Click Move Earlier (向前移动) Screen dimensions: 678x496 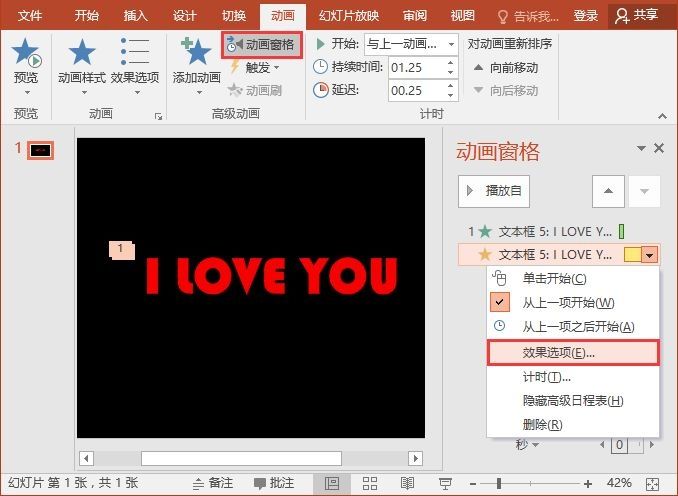click(506, 67)
